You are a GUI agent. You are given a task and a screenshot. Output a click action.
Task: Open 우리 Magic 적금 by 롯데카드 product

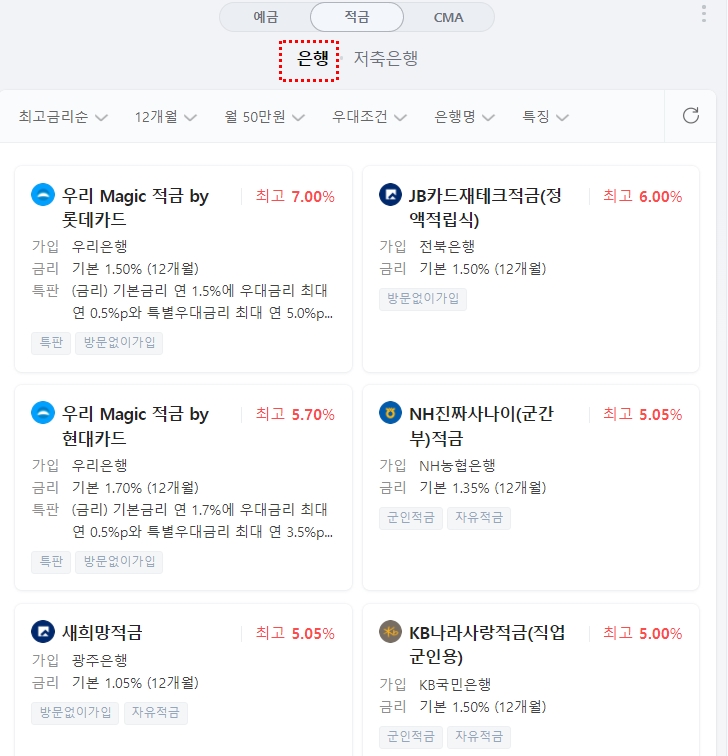coord(135,208)
